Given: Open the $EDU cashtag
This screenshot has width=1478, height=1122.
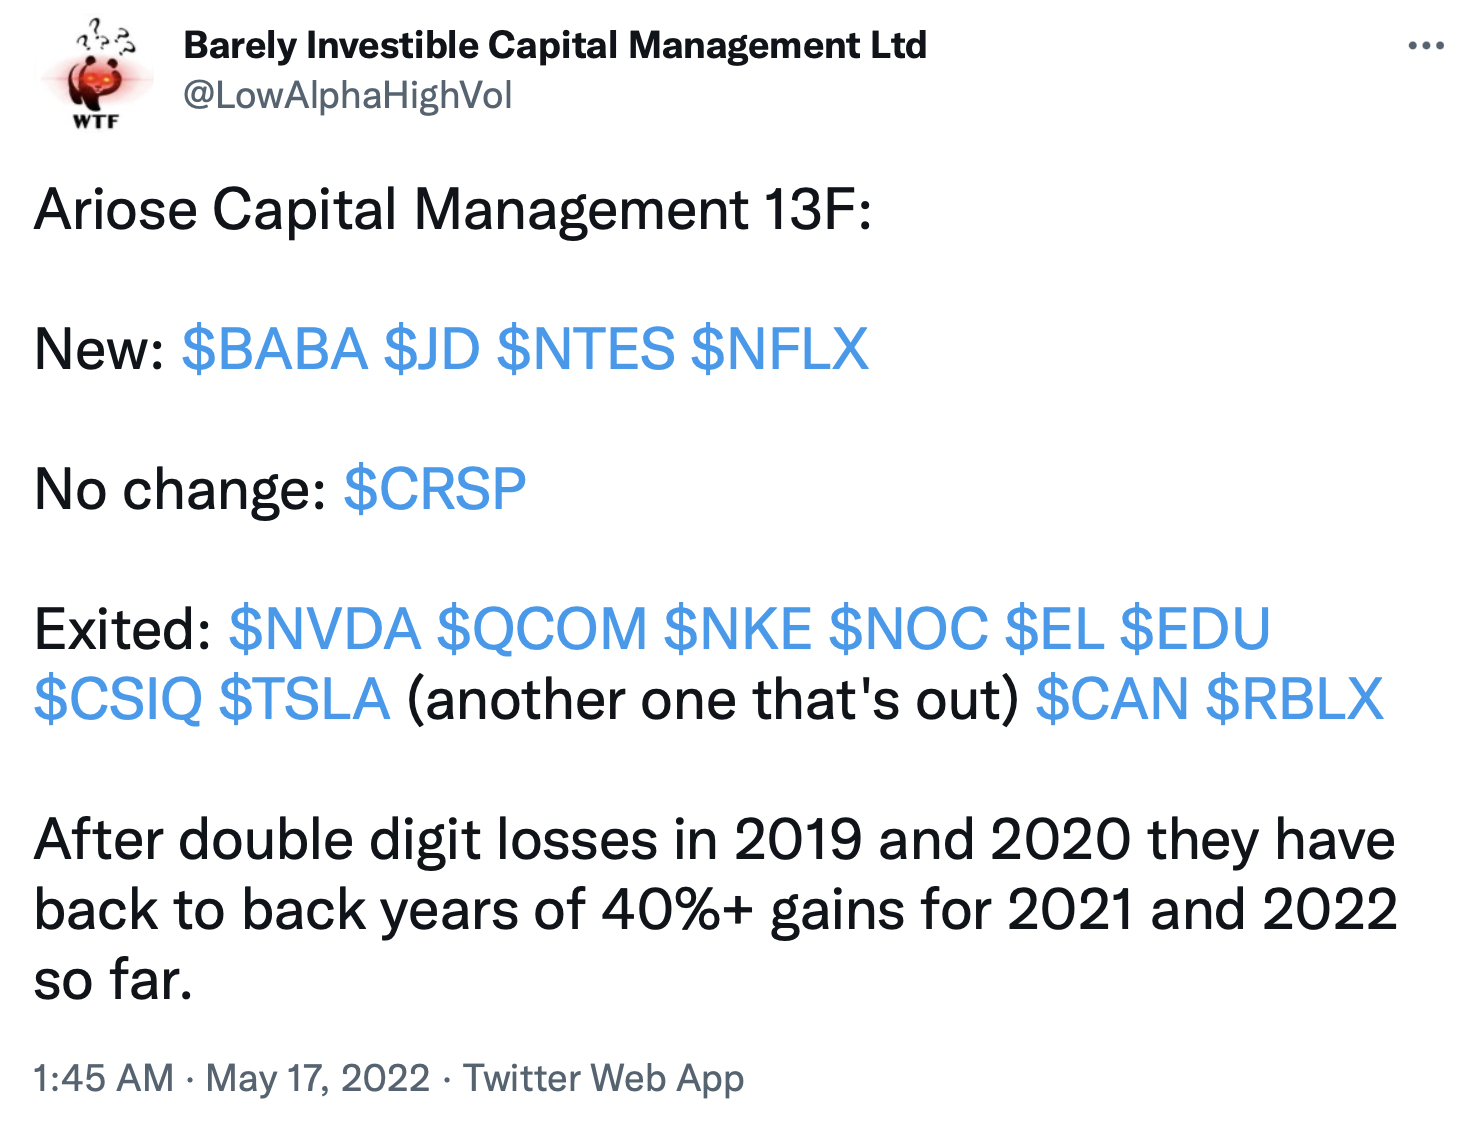Looking at the screenshot, I should click(1195, 630).
